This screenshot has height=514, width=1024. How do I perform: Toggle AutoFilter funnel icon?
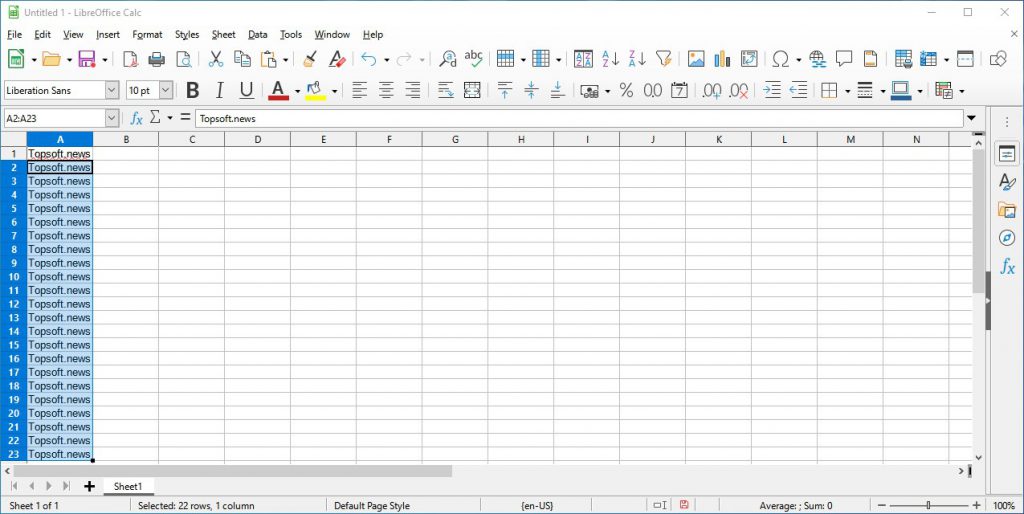coord(664,59)
